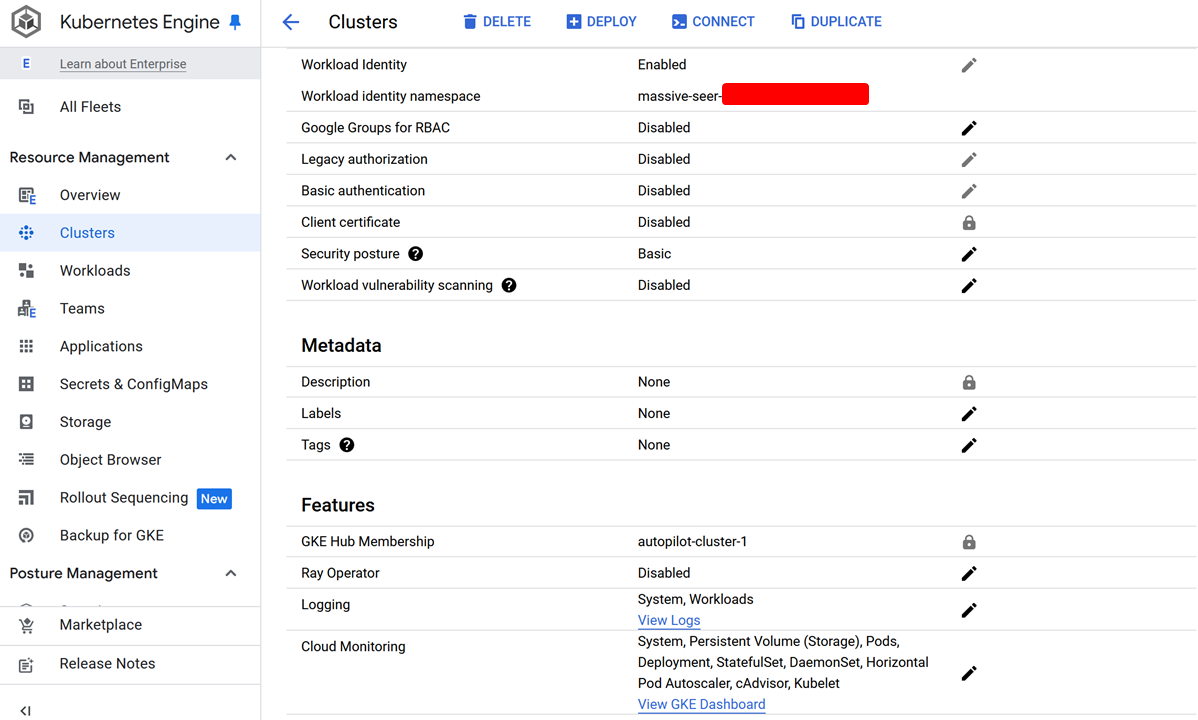Edit the Labels metadata
1198x720 pixels.
click(x=969, y=414)
